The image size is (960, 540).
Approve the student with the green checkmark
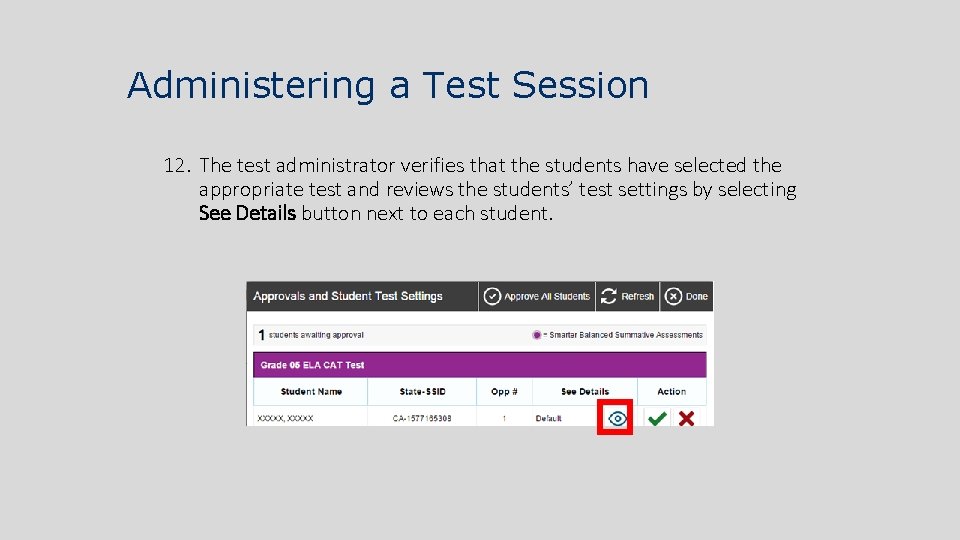point(657,419)
